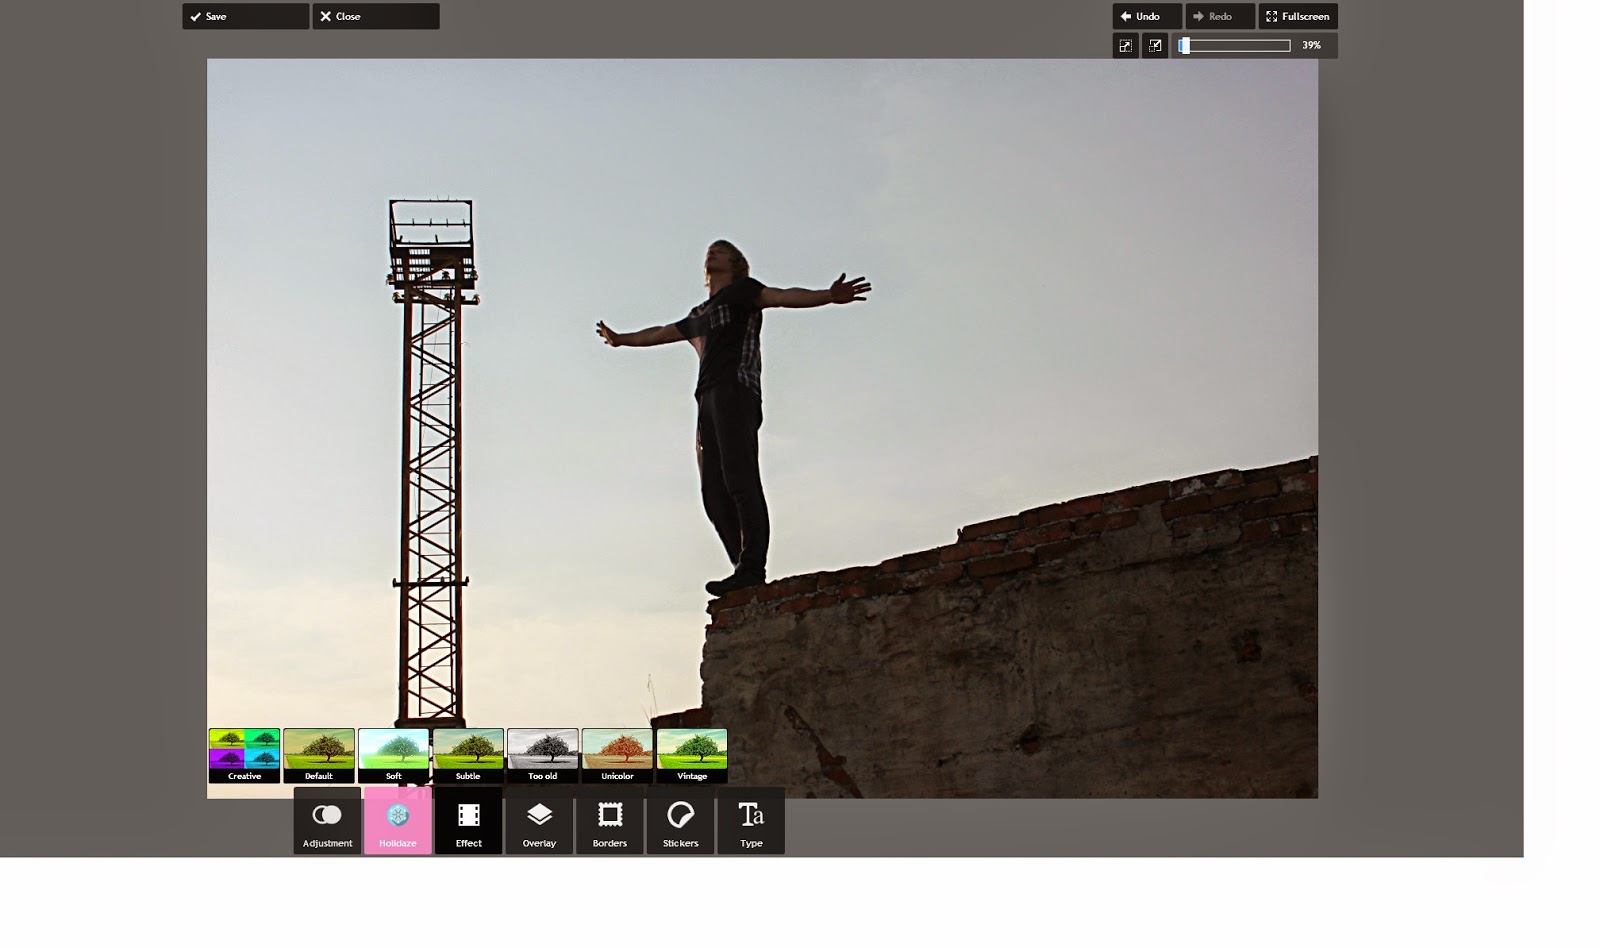Screen dimensions: 1600x948
Task: Open the Borders options
Action: (610, 821)
